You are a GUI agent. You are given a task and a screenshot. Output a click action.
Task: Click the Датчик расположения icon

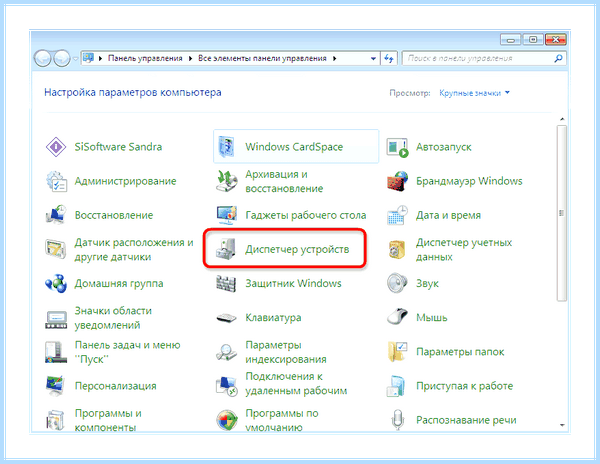(x=56, y=249)
